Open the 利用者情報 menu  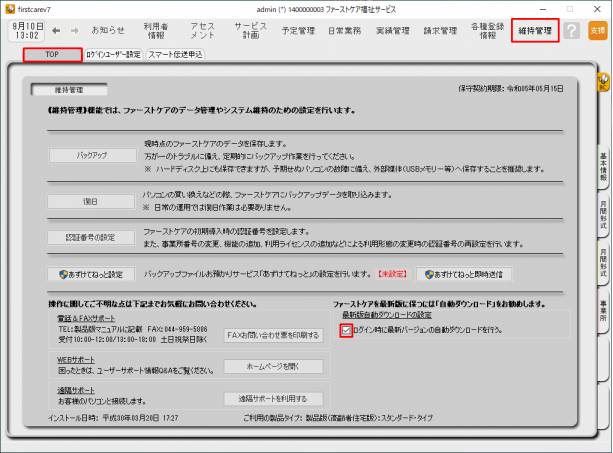coord(155,31)
